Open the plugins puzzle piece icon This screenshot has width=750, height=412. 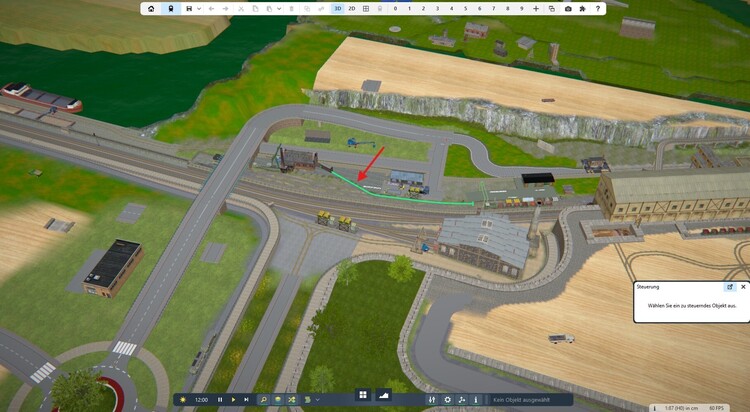[582, 8]
